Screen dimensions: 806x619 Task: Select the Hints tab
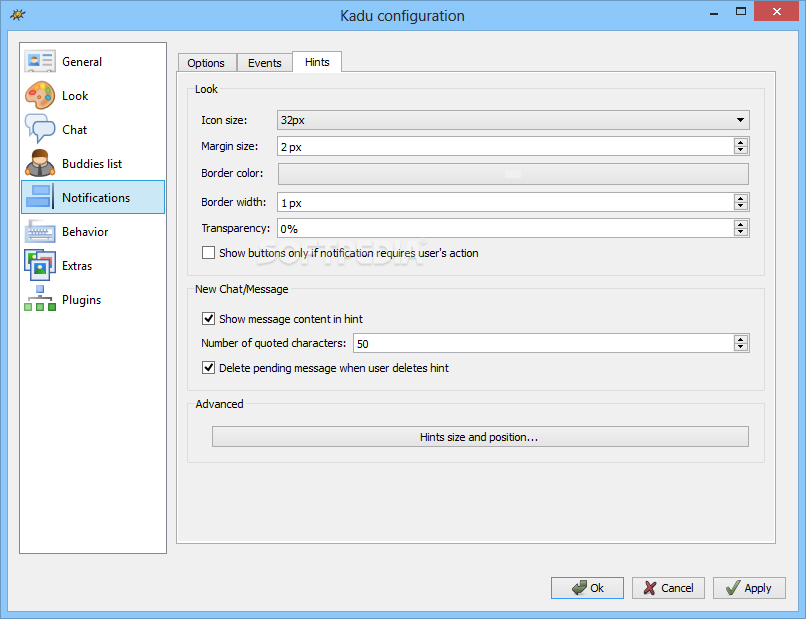coord(317,62)
